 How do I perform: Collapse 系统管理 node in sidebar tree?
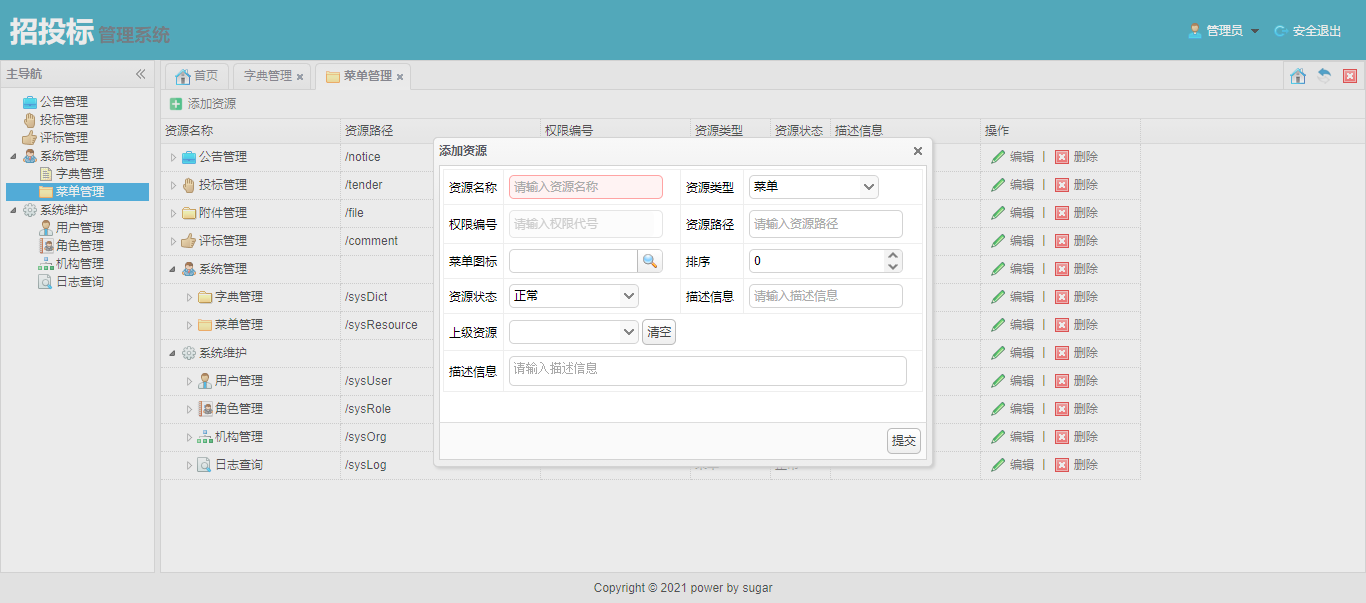coord(13,156)
